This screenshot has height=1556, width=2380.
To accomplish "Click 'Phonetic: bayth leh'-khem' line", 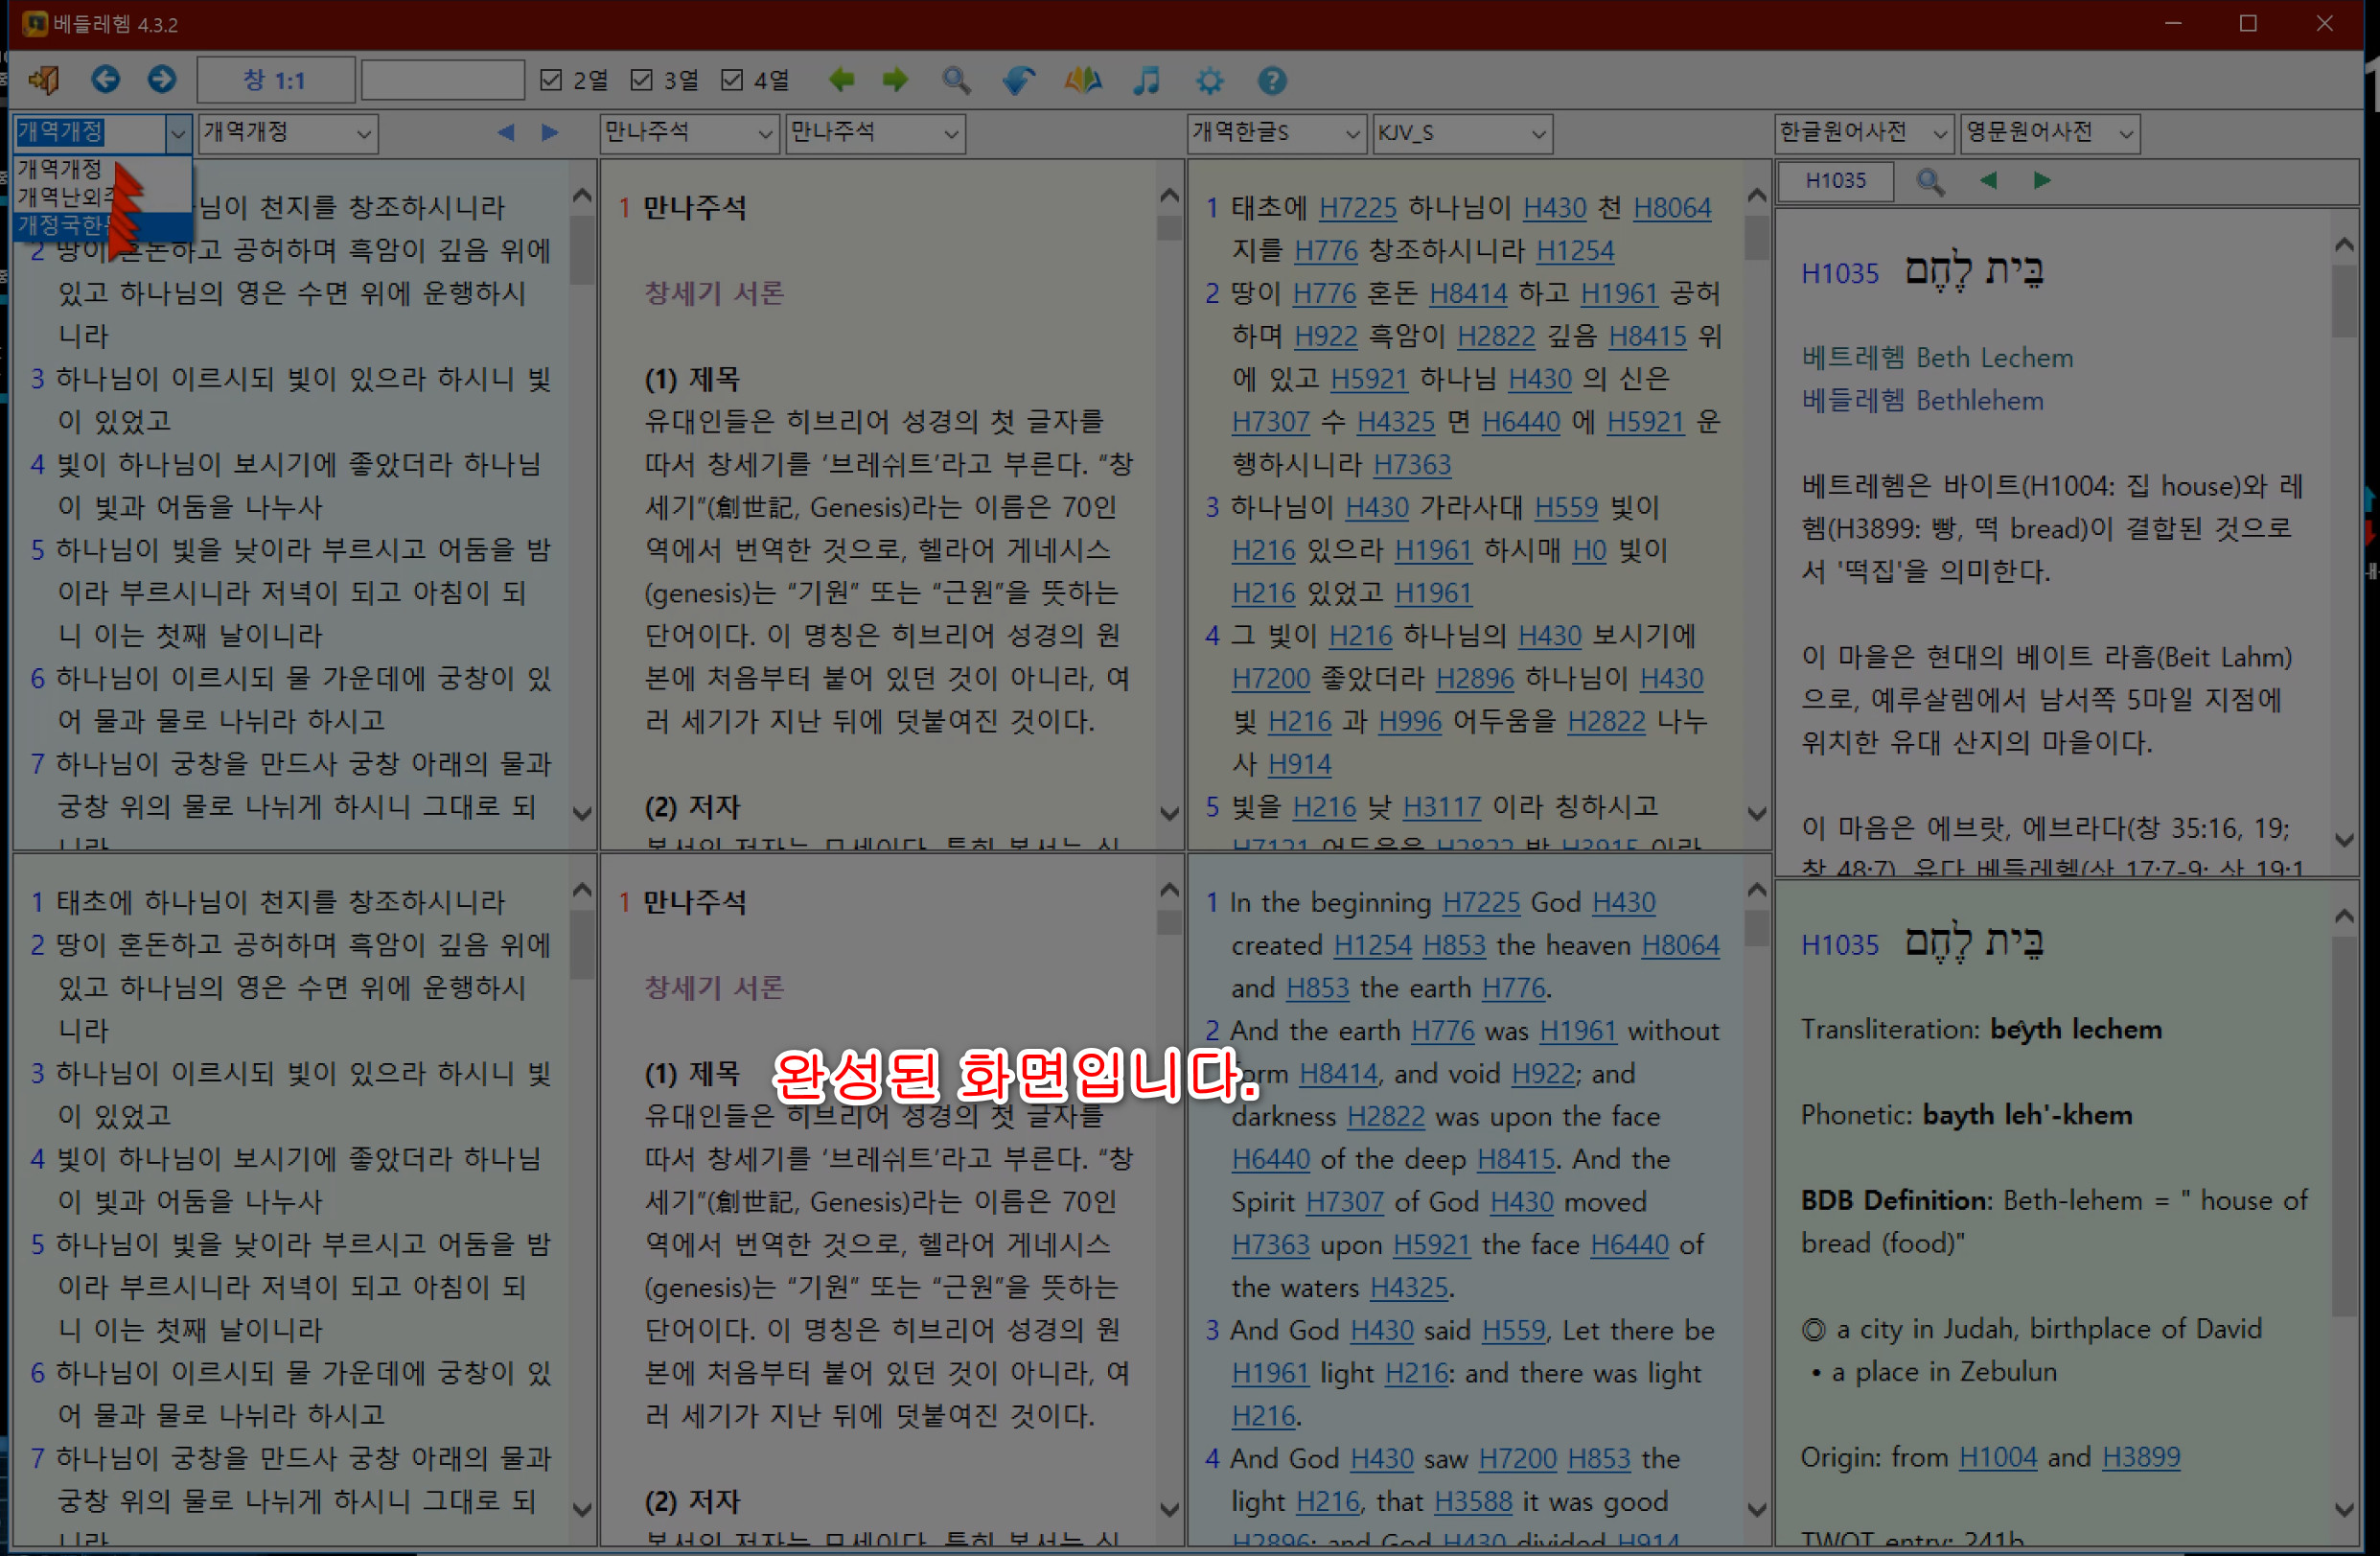I will (x=1966, y=1116).
